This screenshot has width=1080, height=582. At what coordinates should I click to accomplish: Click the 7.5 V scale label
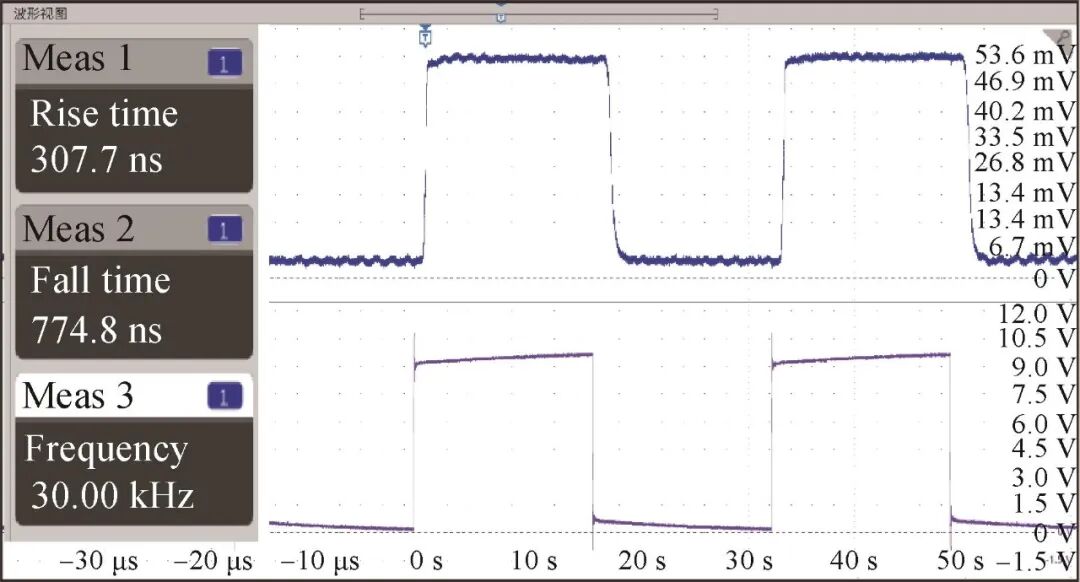(x=1043, y=394)
